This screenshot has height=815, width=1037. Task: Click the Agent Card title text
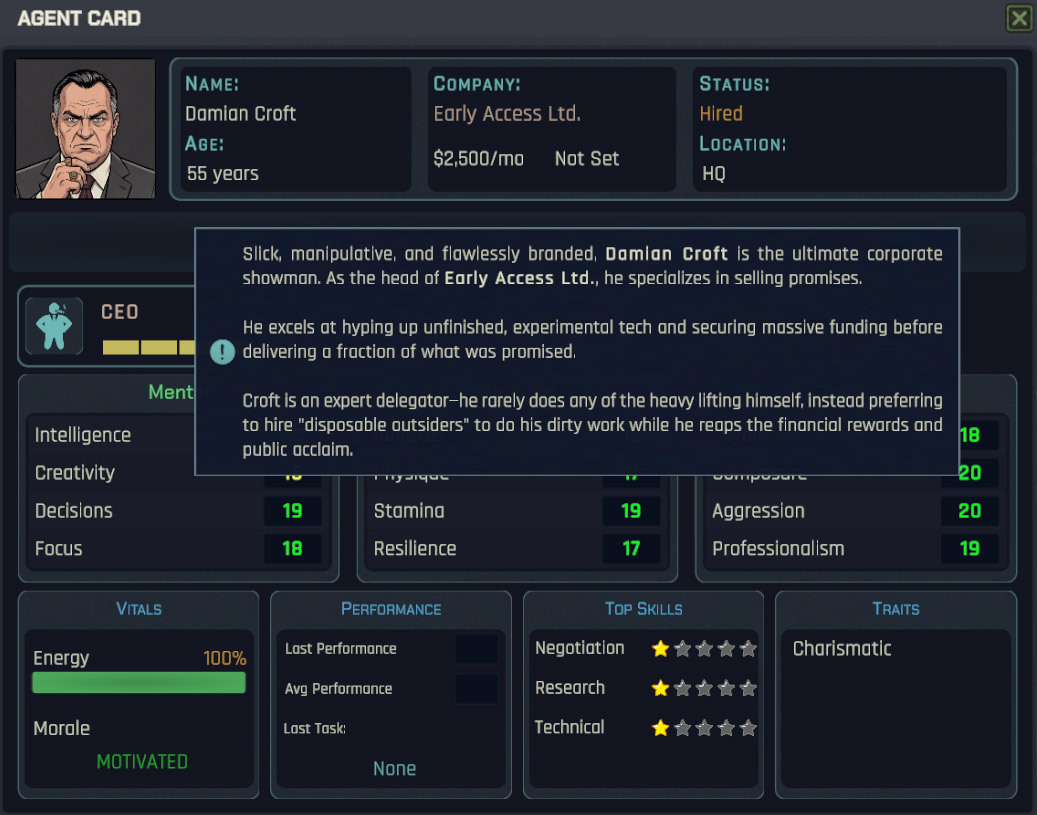(79, 19)
